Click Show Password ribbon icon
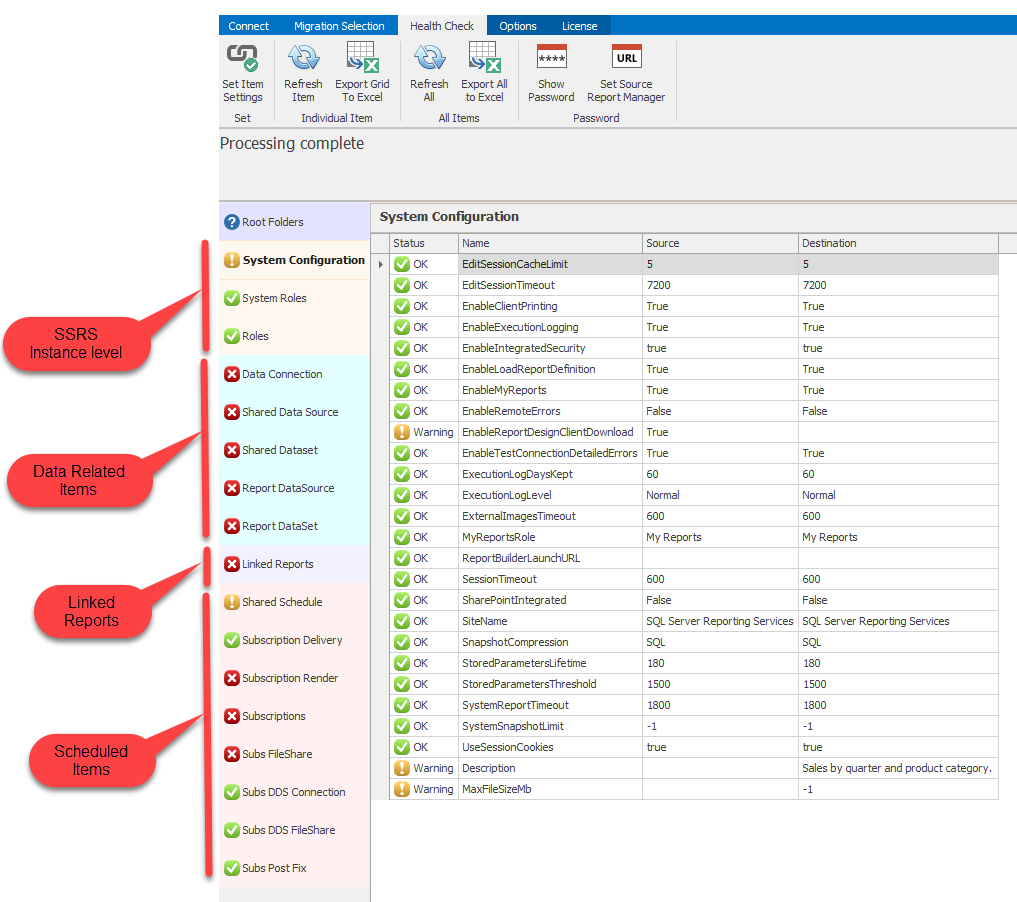Screen dimensions: 1017x902 coord(551,56)
